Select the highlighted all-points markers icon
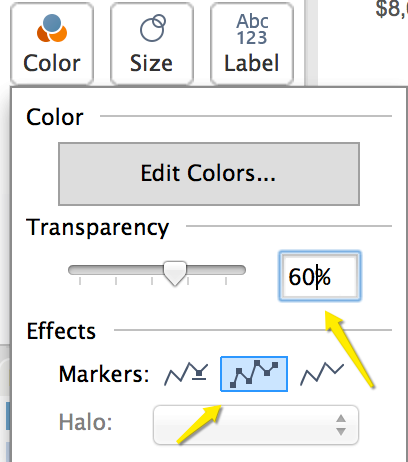Viewport: 408px width, 462px height. pos(254,374)
